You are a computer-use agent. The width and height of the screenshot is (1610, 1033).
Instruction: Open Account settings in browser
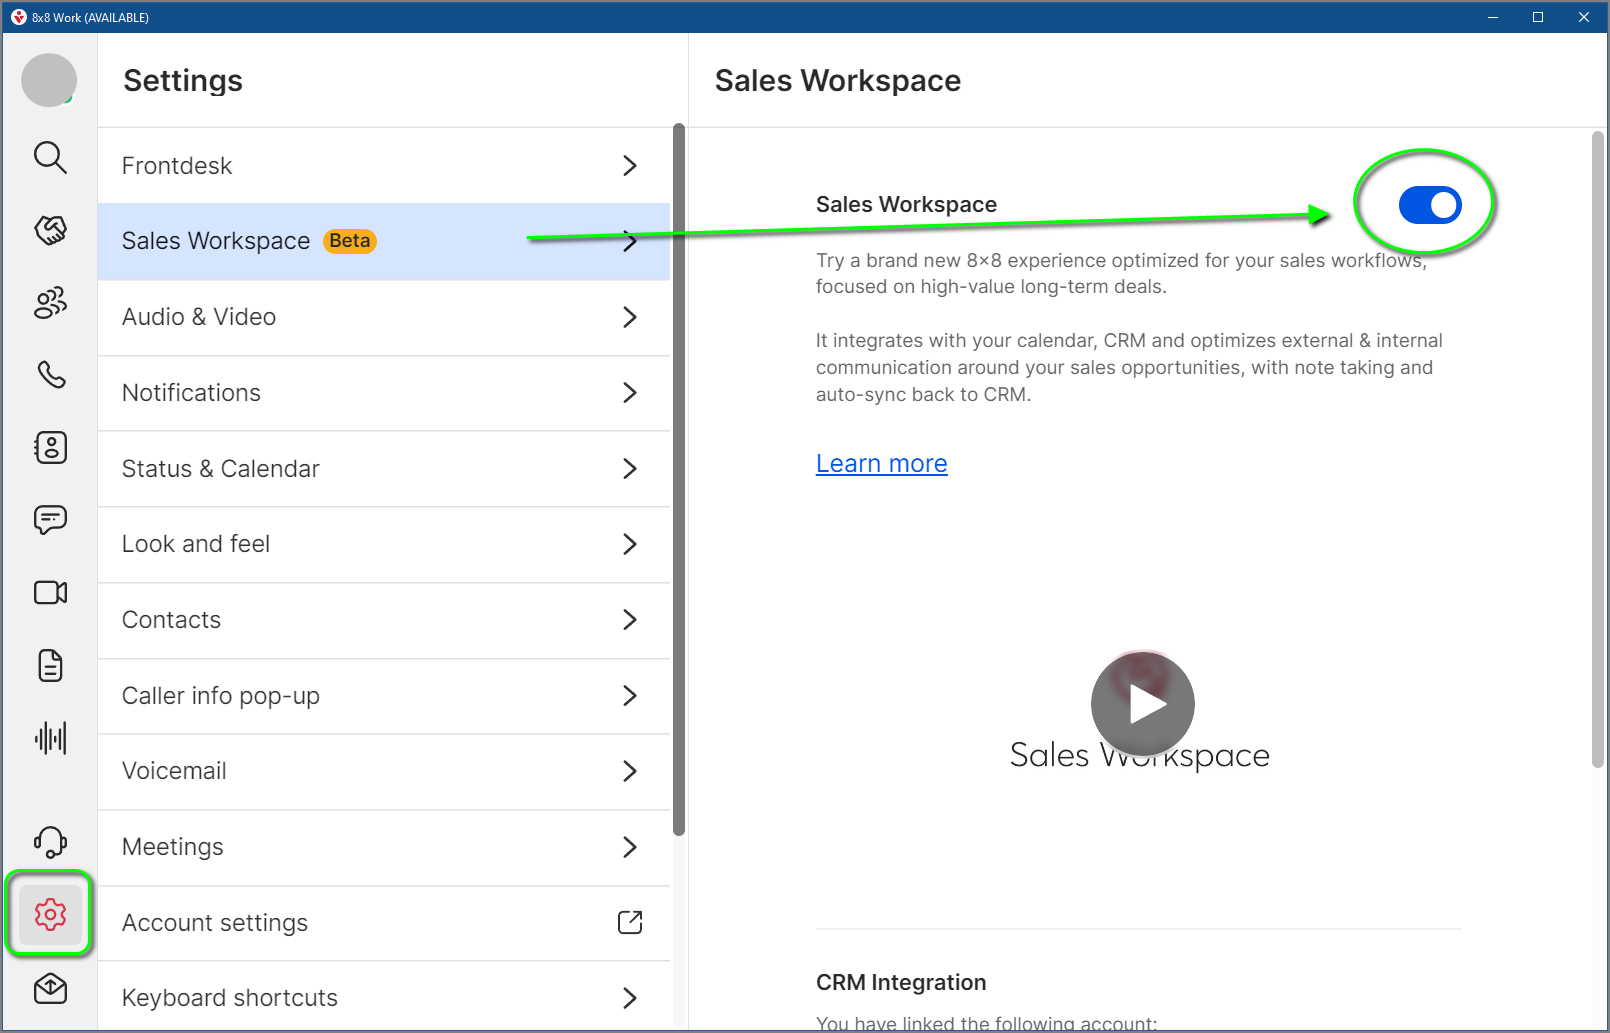click(384, 922)
